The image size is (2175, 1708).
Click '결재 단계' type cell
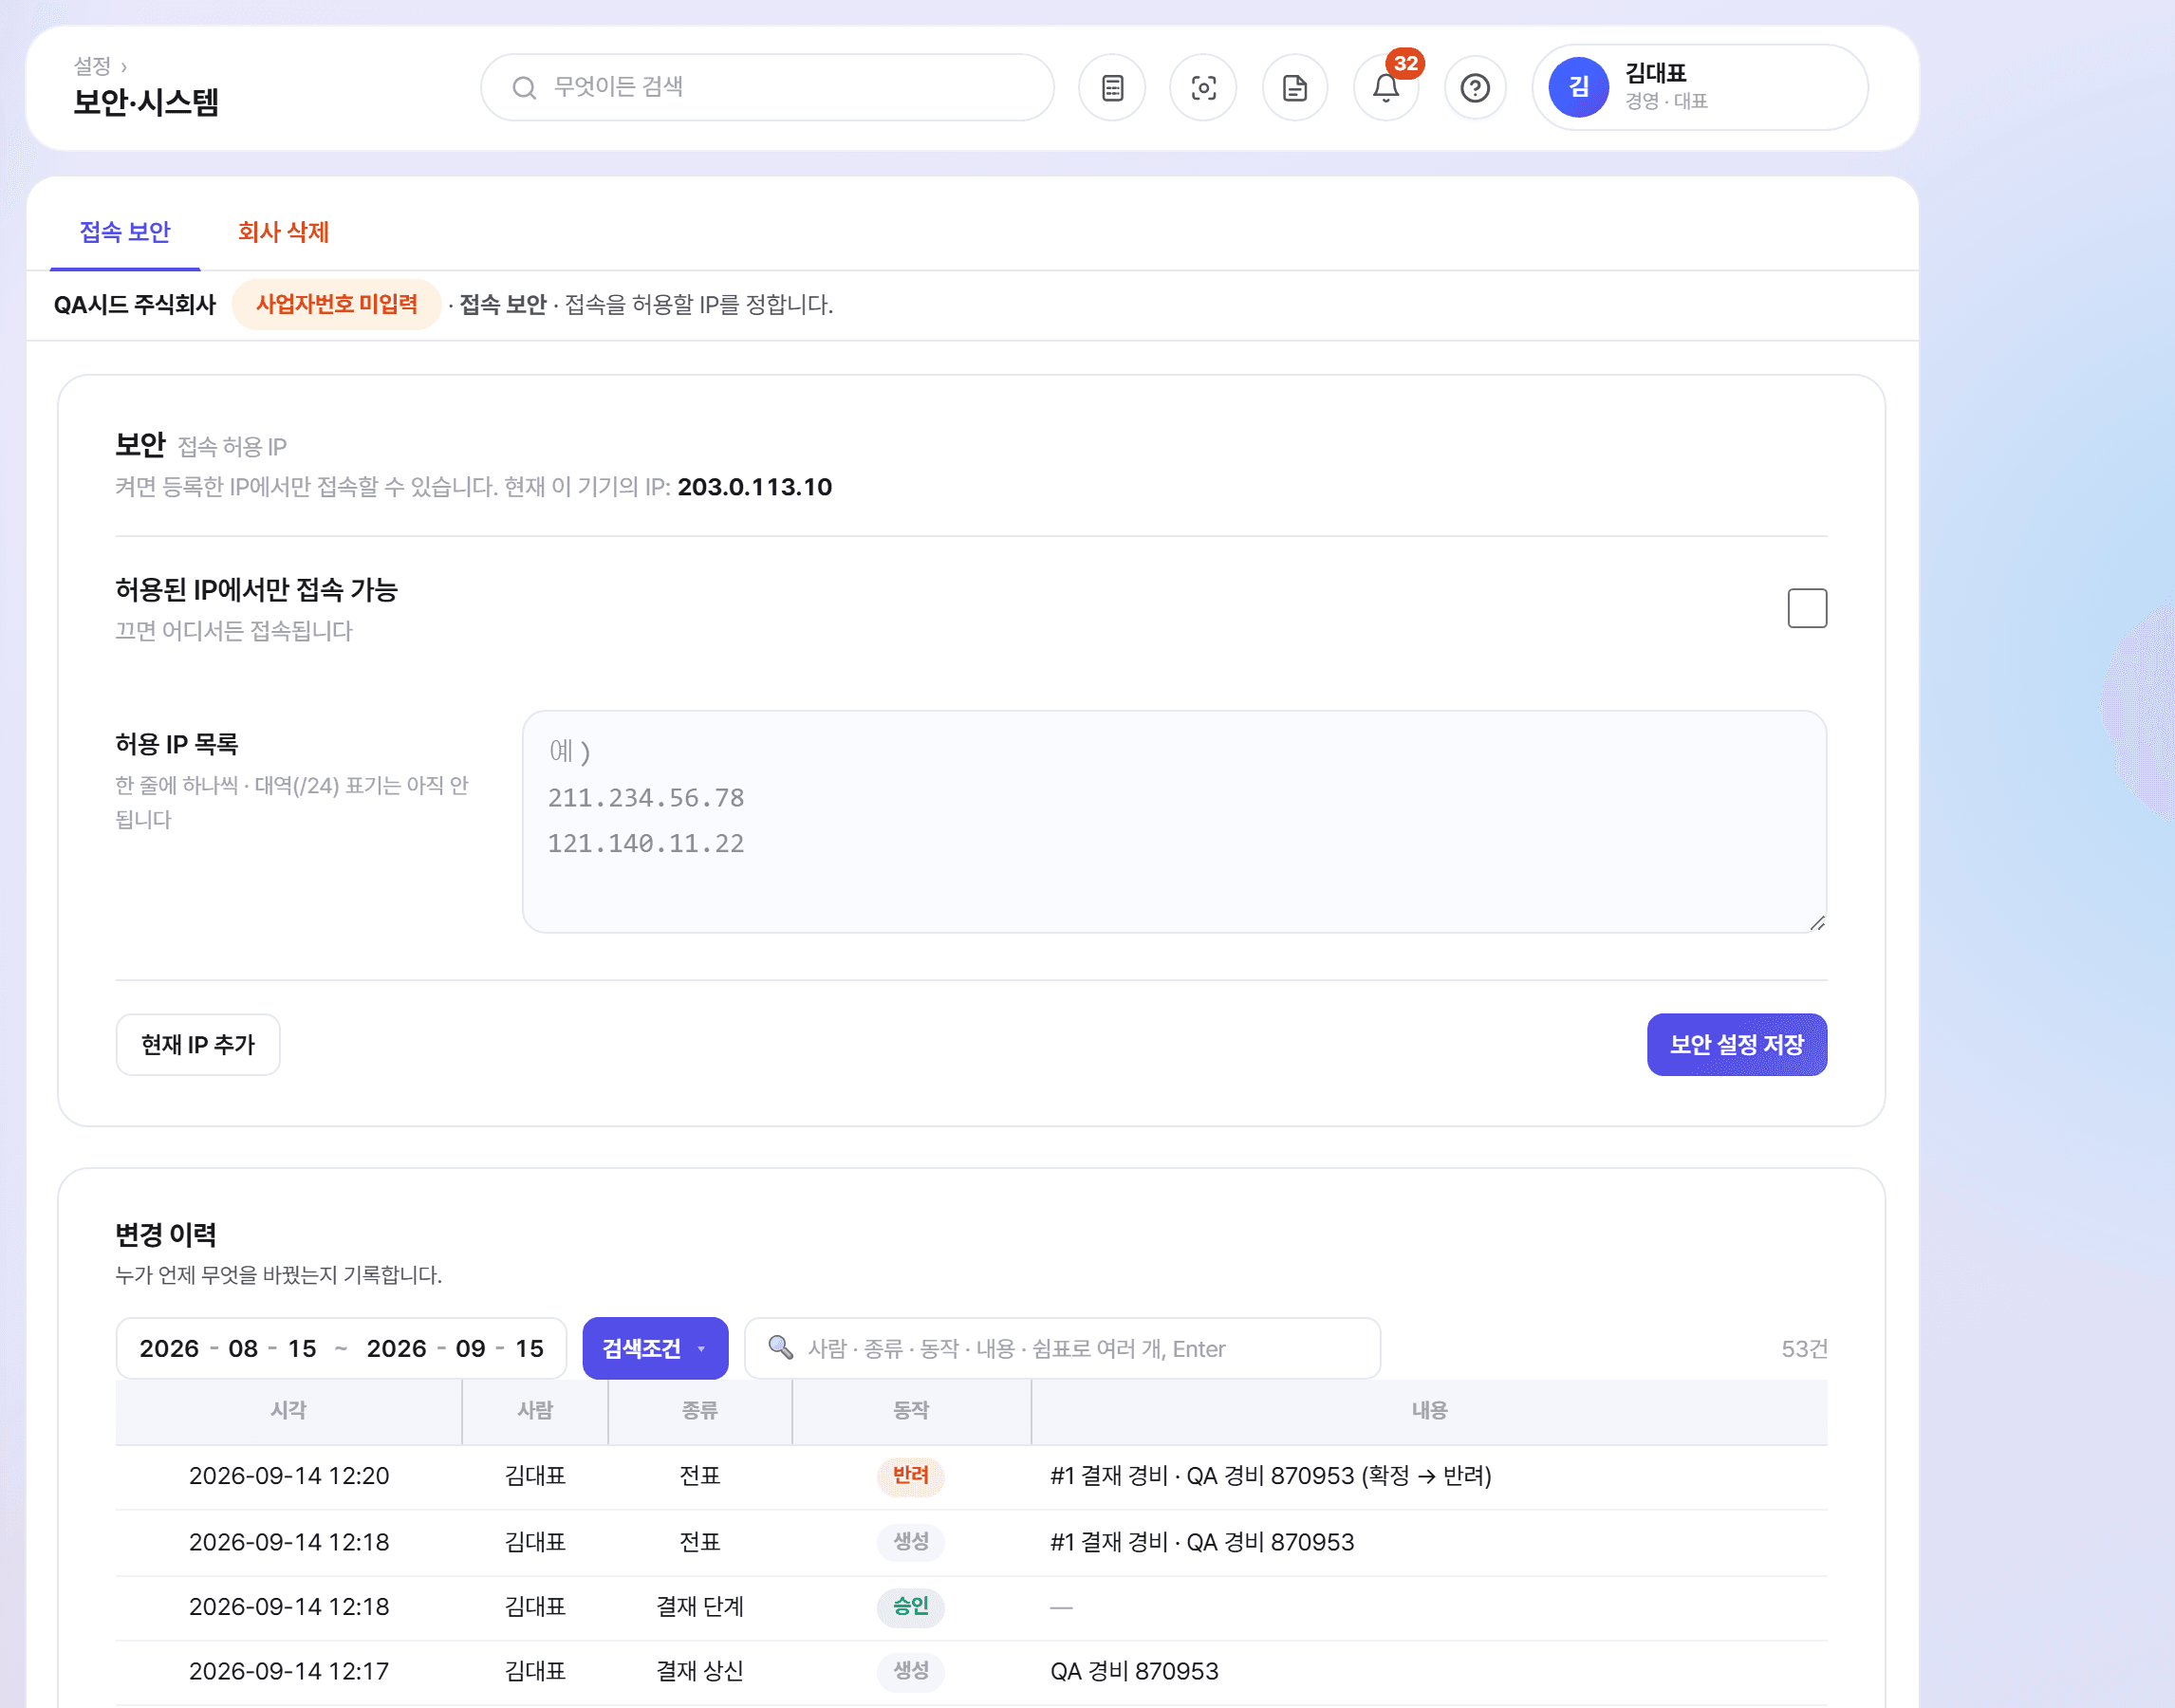[x=699, y=1606]
